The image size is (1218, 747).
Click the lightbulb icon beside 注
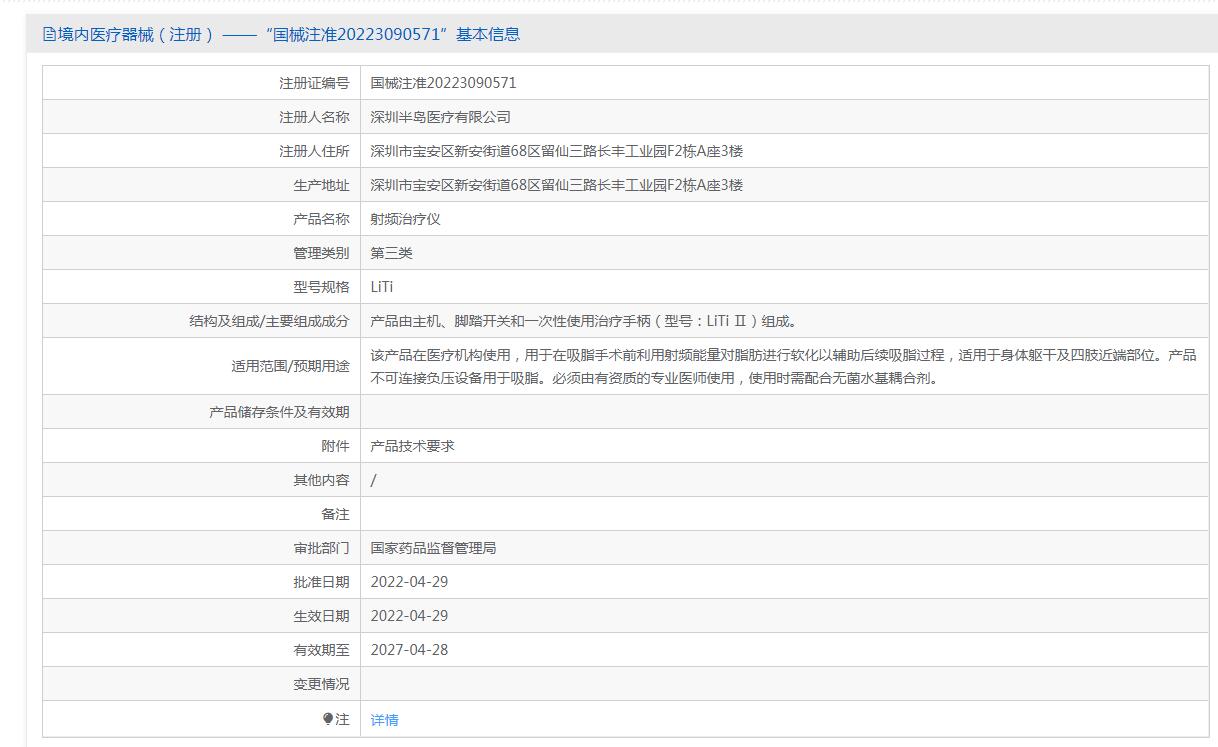328,719
